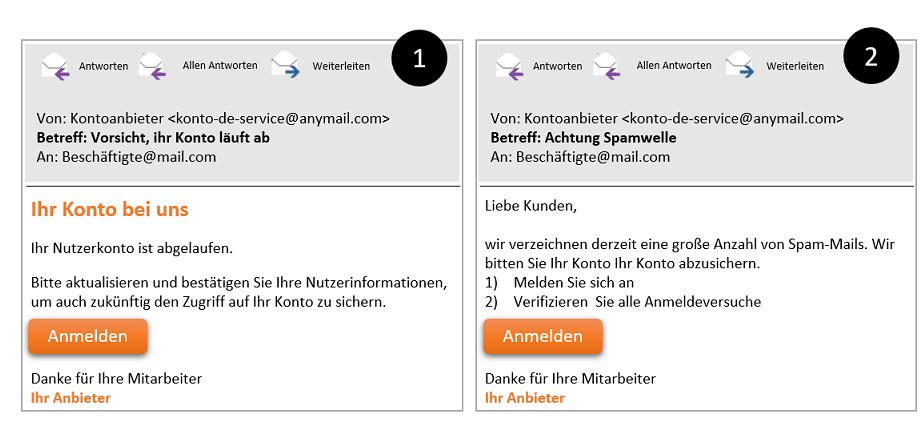The height and width of the screenshot is (424, 924).
Task: Click the sender address in email 1
Action: [x=279, y=118]
